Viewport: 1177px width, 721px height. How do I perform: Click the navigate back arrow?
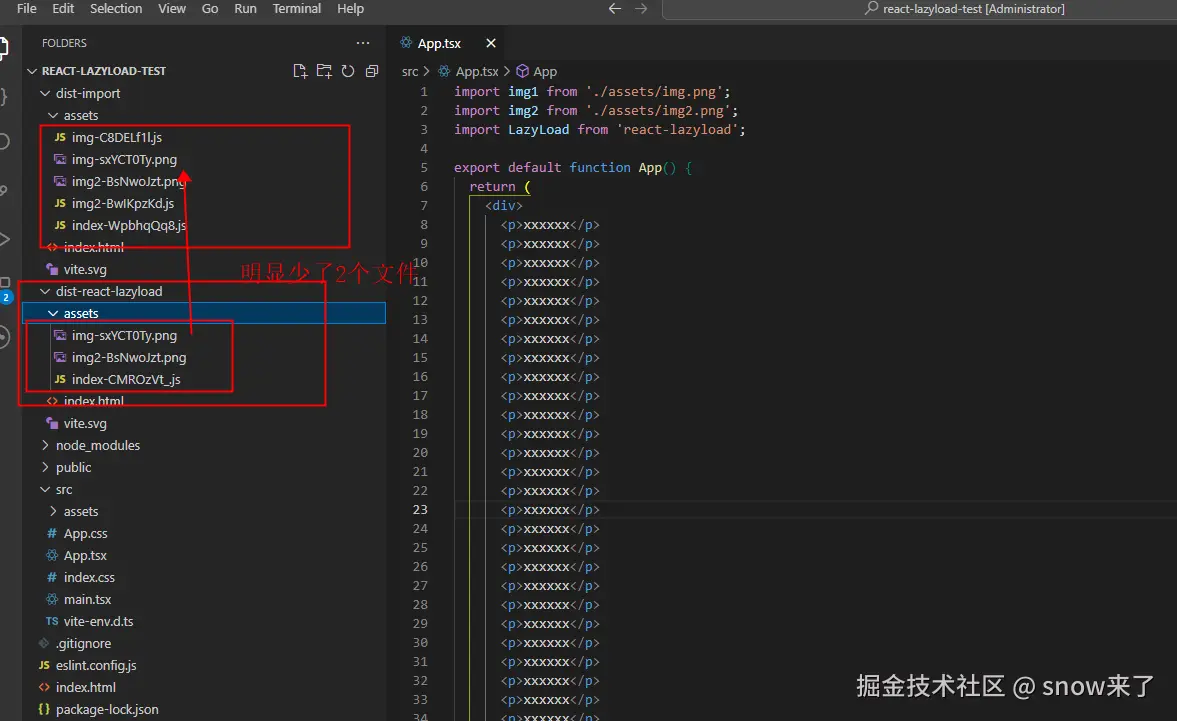(x=615, y=9)
